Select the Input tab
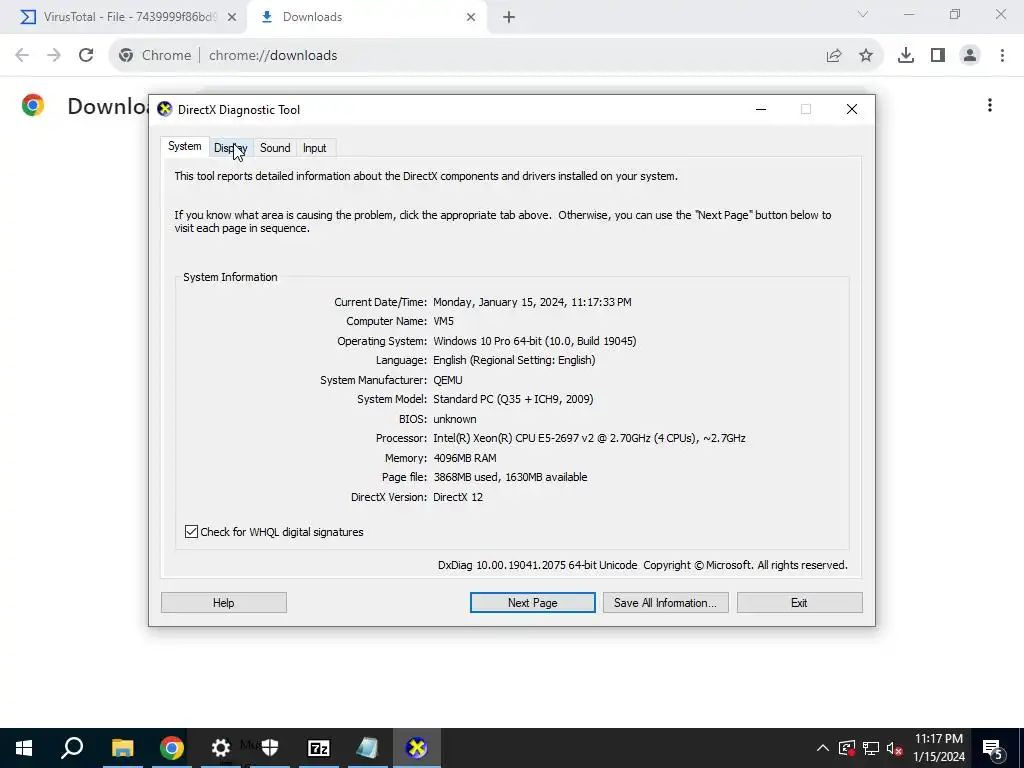The width and height of the screenshot is (1024, 768). tap(314, 148)
